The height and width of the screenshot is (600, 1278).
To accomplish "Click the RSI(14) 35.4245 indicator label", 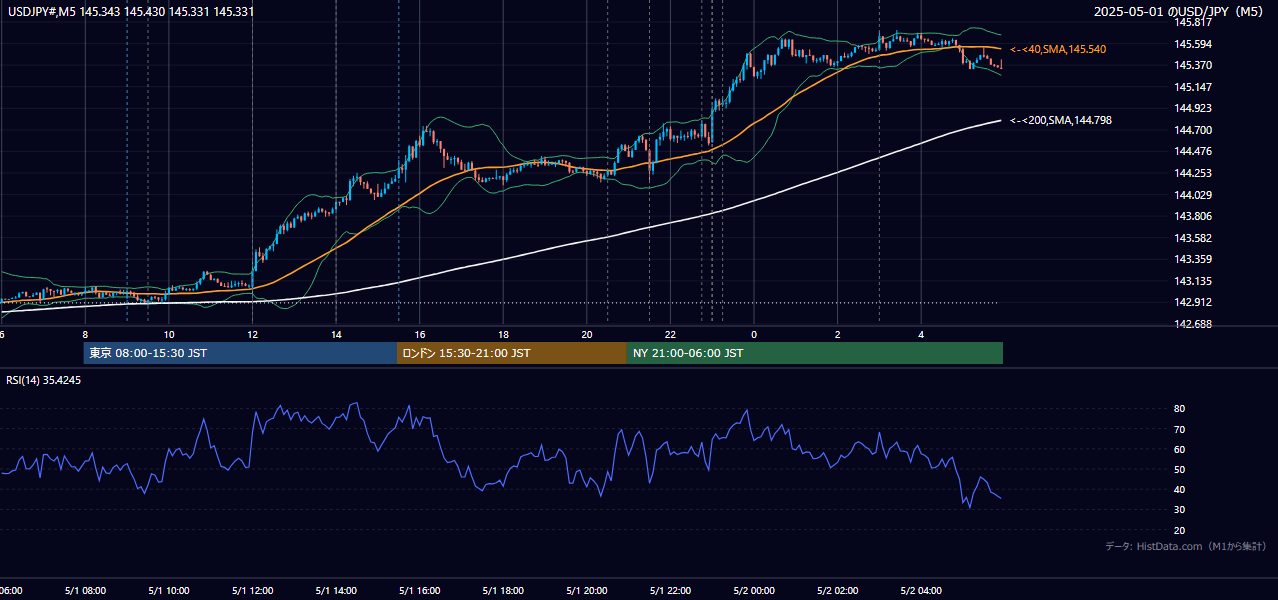I will [x=44, y=380].
